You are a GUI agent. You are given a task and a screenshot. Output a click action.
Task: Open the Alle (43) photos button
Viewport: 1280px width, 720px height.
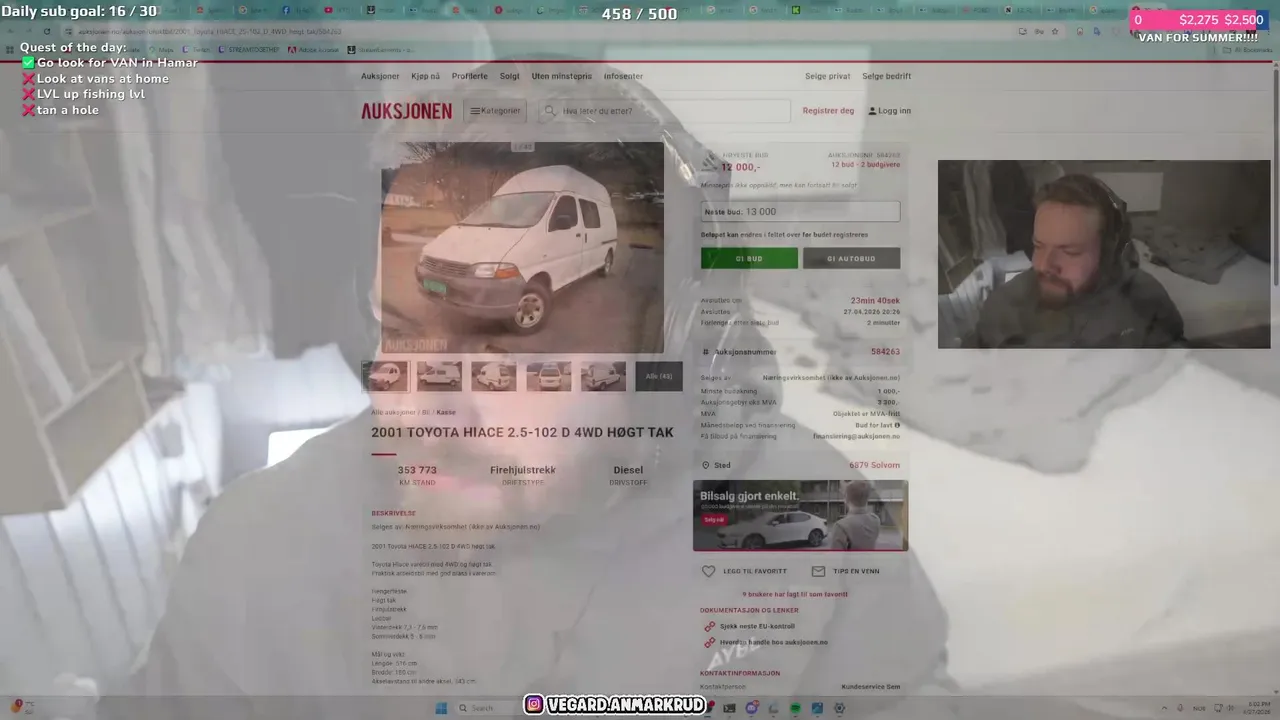659,376
